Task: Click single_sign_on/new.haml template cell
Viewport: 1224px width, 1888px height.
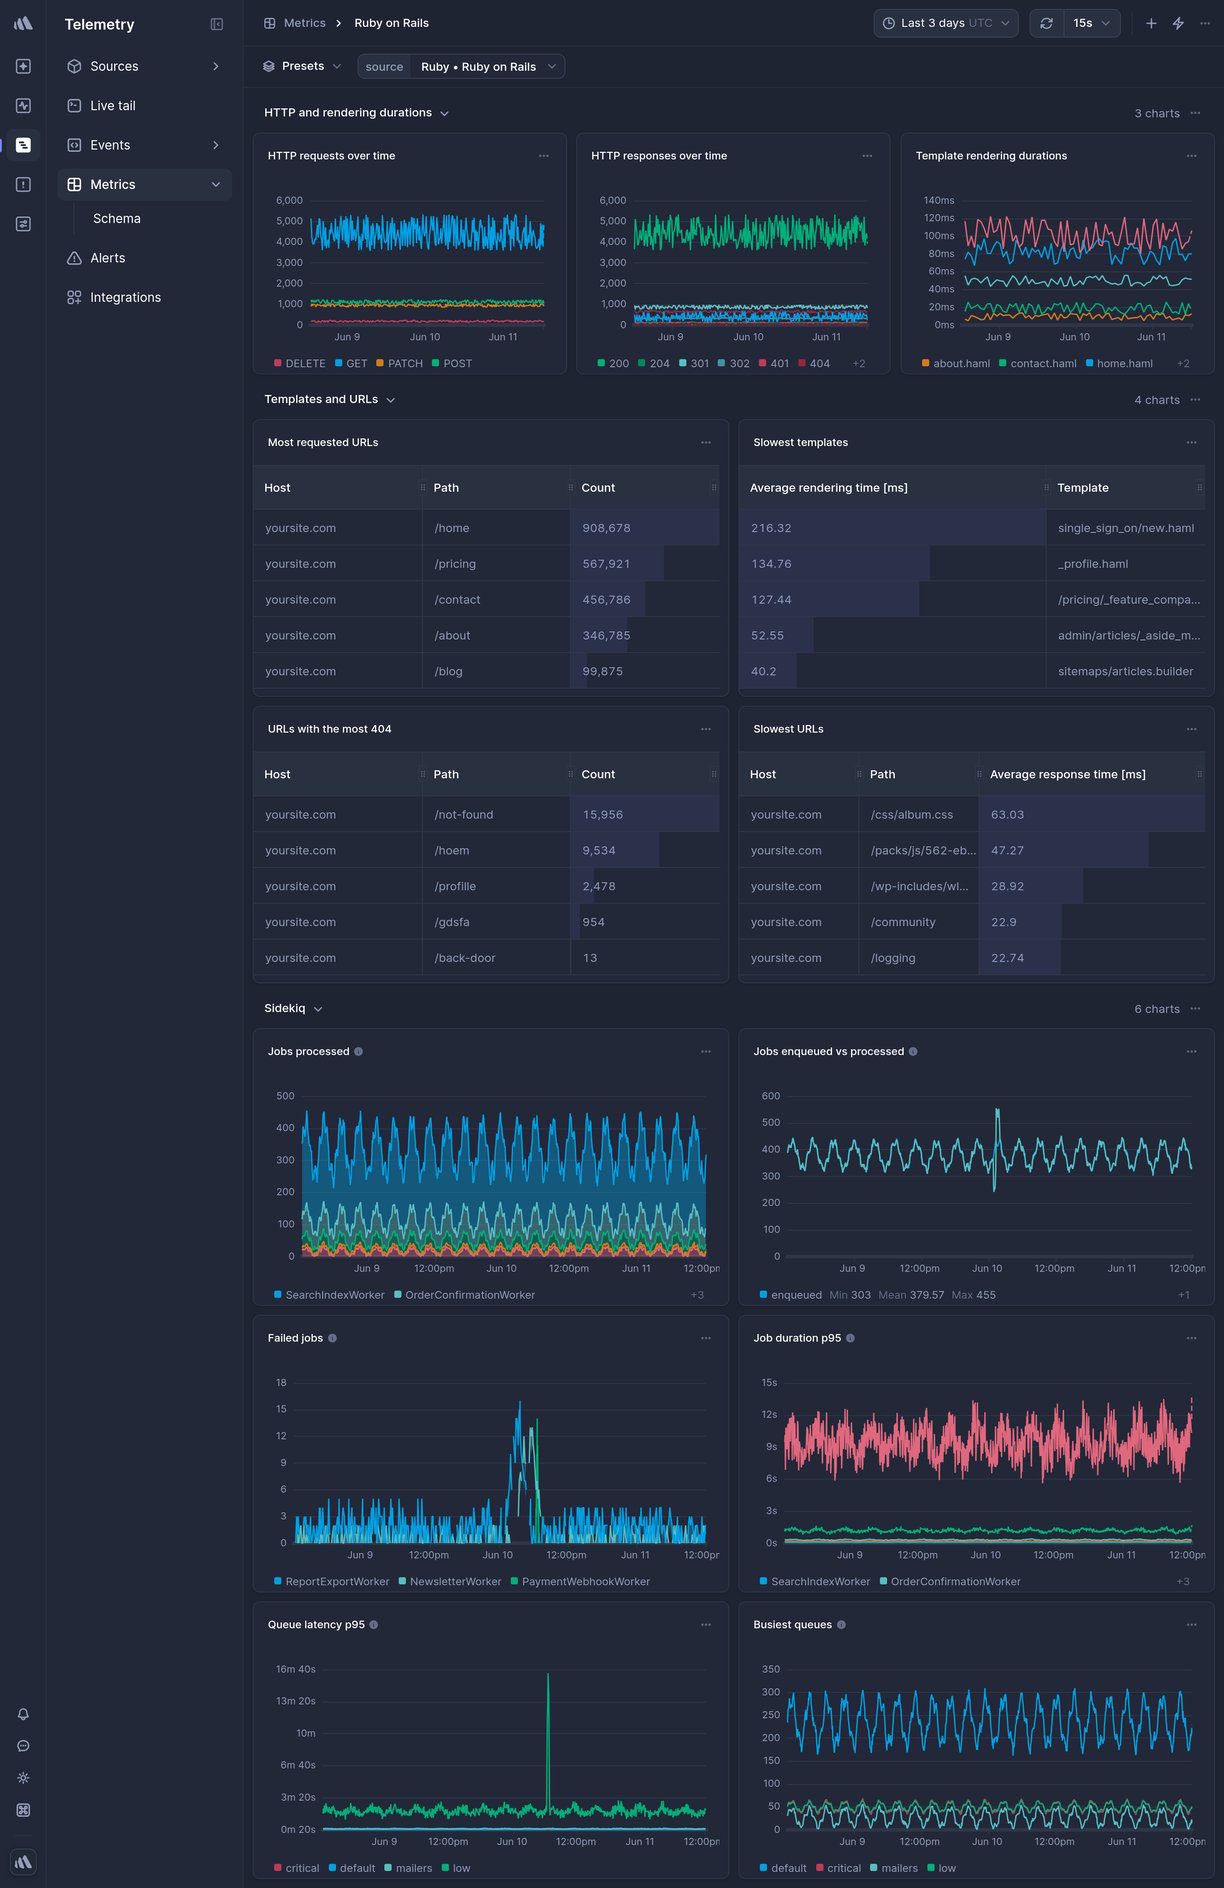Action: click(x=1126, y=528)
